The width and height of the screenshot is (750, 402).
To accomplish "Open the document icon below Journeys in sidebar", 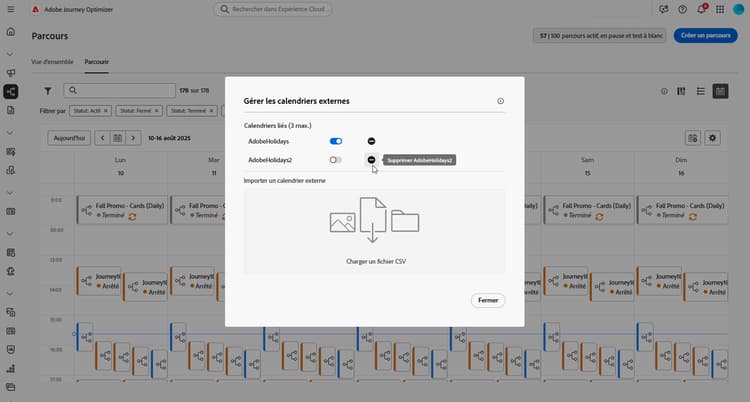I will (11, 110).
